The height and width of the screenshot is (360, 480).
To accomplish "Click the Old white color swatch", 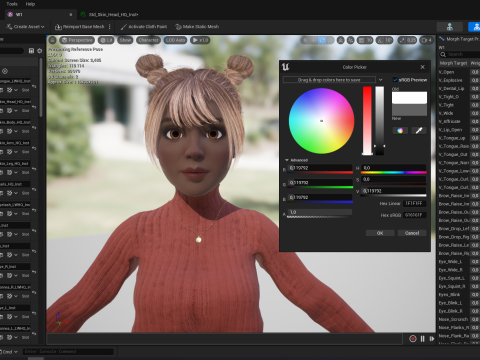I will (x=409, y=98).
